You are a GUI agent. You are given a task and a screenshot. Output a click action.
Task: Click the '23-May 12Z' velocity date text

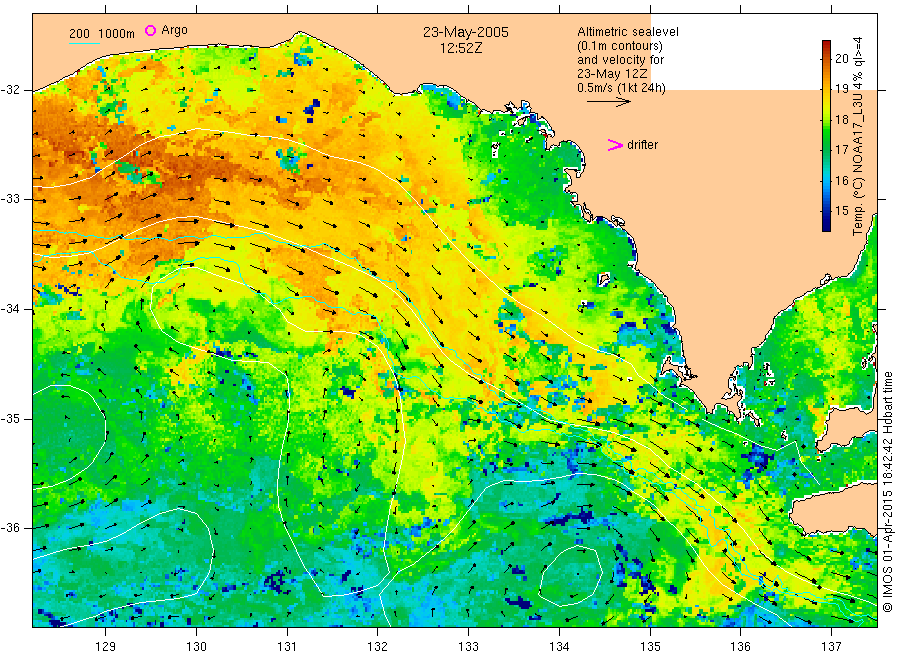[x=612, y=74]
